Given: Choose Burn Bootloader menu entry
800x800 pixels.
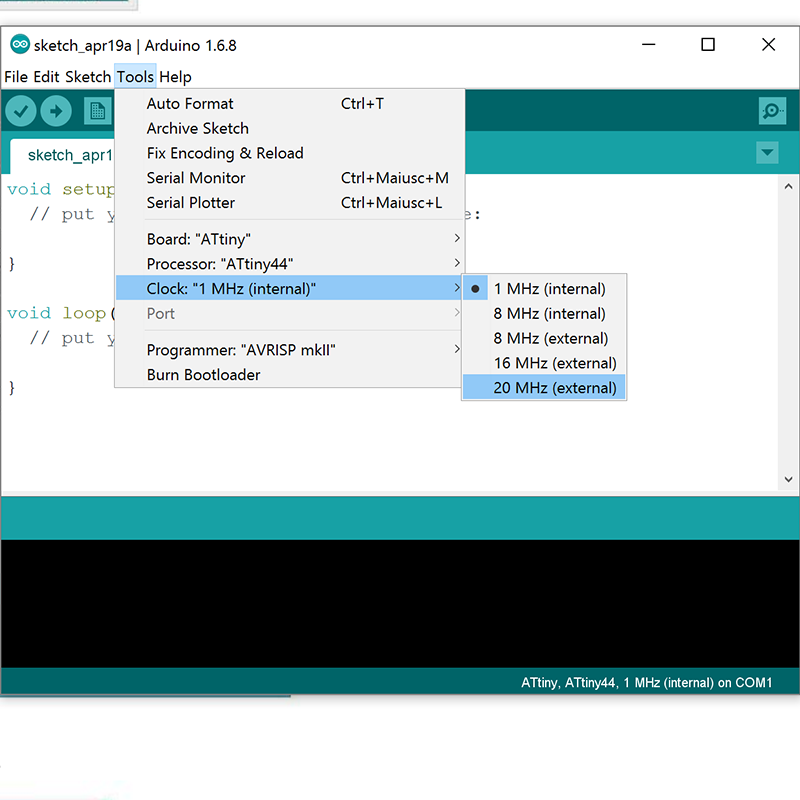Looking at the screenshot, I should point(290,375).
